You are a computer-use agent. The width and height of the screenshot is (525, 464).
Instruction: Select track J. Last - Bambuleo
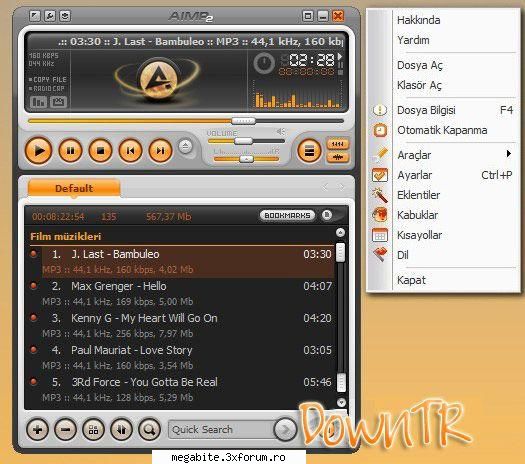[188, 262]
